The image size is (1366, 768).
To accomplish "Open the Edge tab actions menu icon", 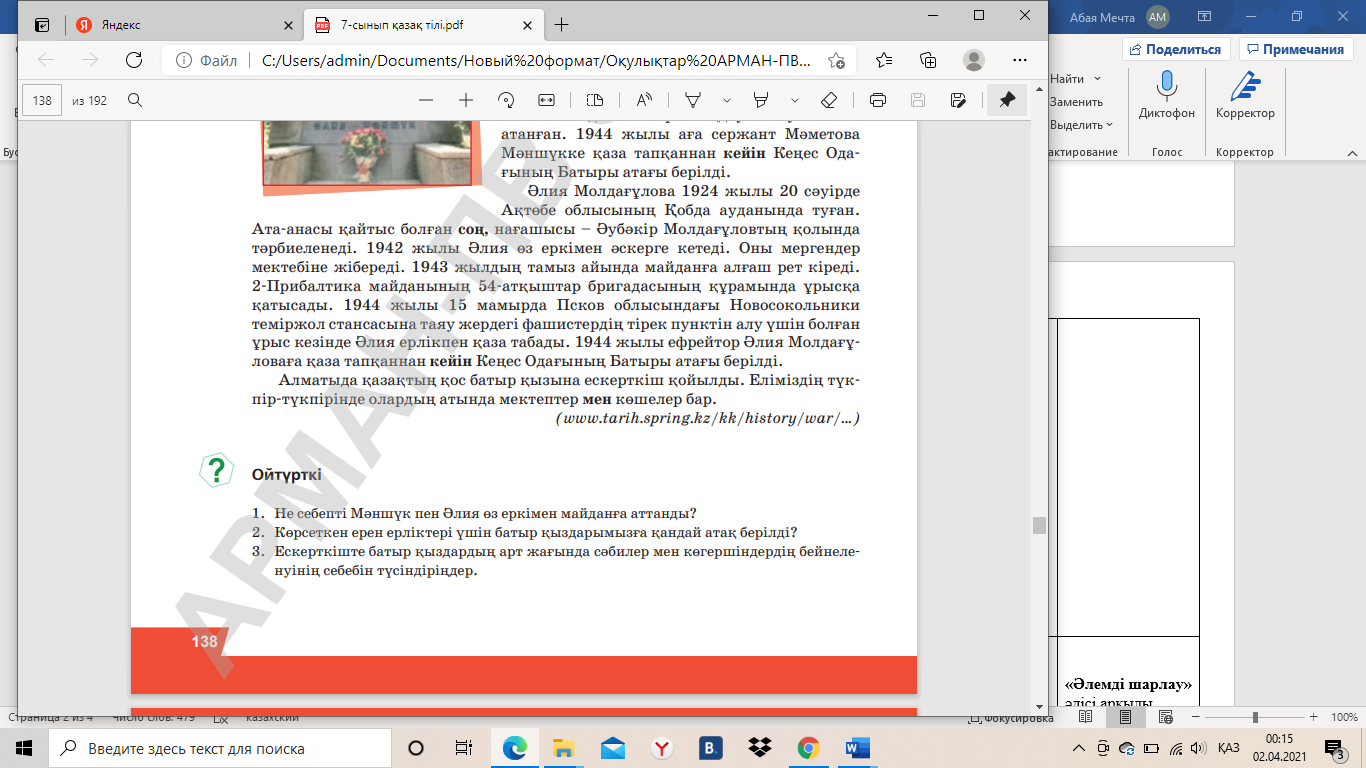I will (x=42, y=25).
